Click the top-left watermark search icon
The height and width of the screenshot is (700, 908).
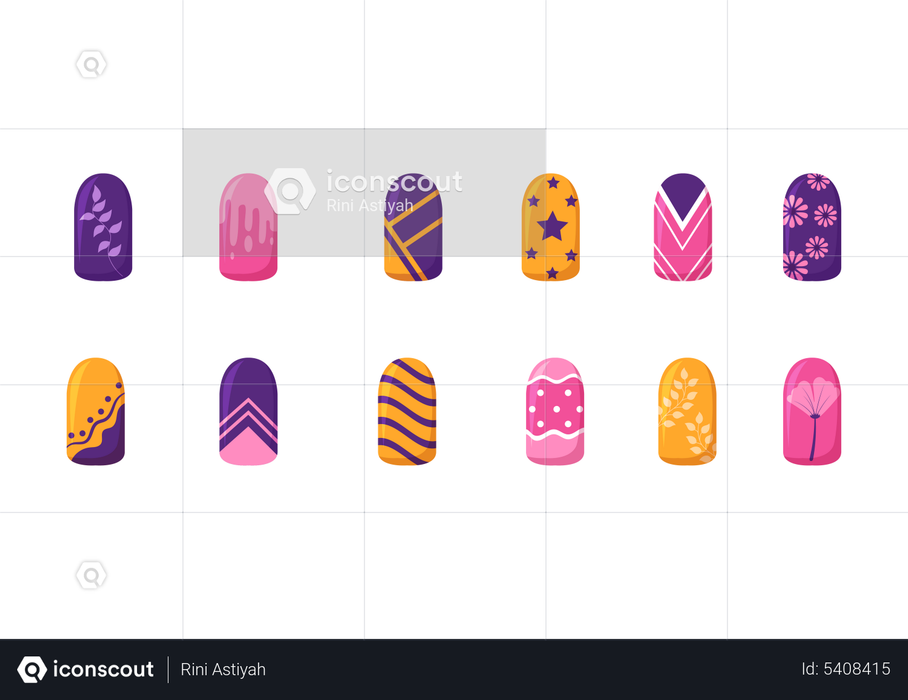click(x=91, y=64)
